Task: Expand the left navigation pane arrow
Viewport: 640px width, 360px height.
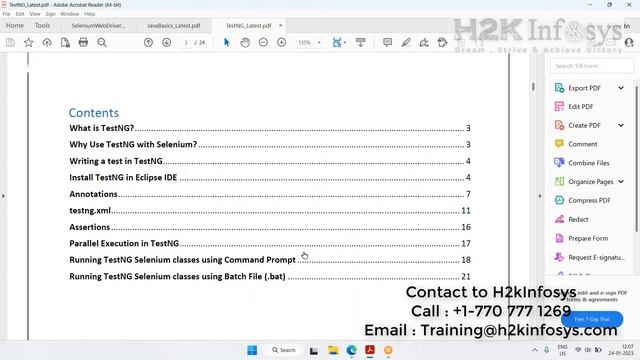Action: click(3, 196)
